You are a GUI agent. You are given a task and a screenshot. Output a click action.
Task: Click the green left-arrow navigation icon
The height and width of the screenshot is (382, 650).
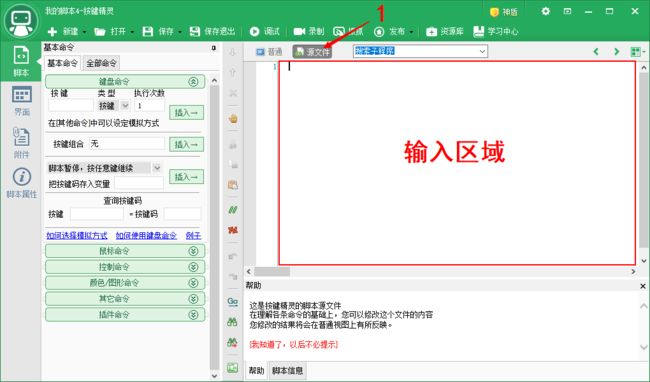(x=596, y=51)
